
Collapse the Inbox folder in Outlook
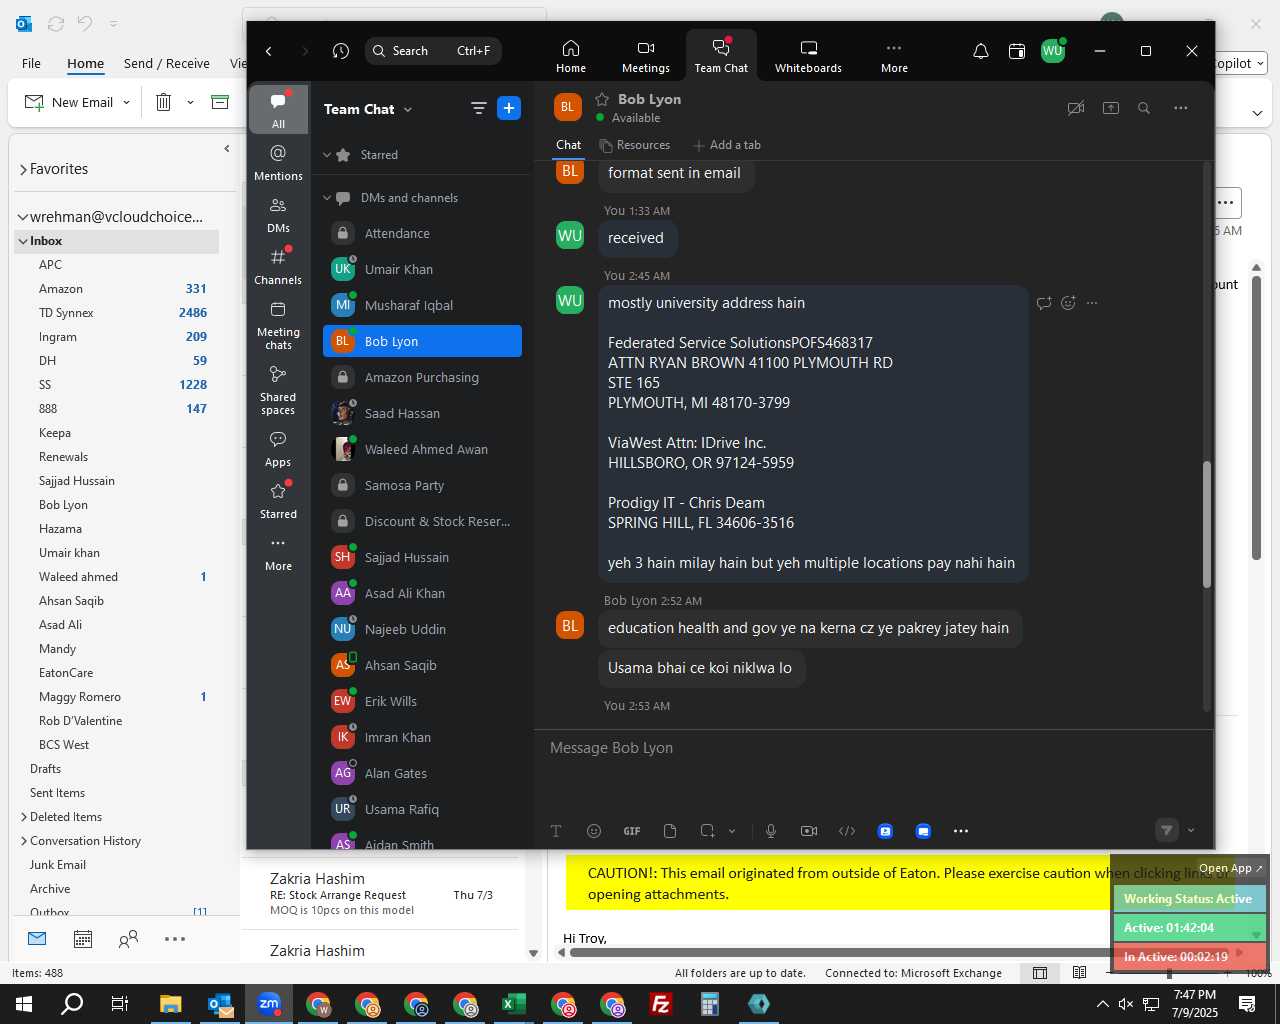pos(22,241)
